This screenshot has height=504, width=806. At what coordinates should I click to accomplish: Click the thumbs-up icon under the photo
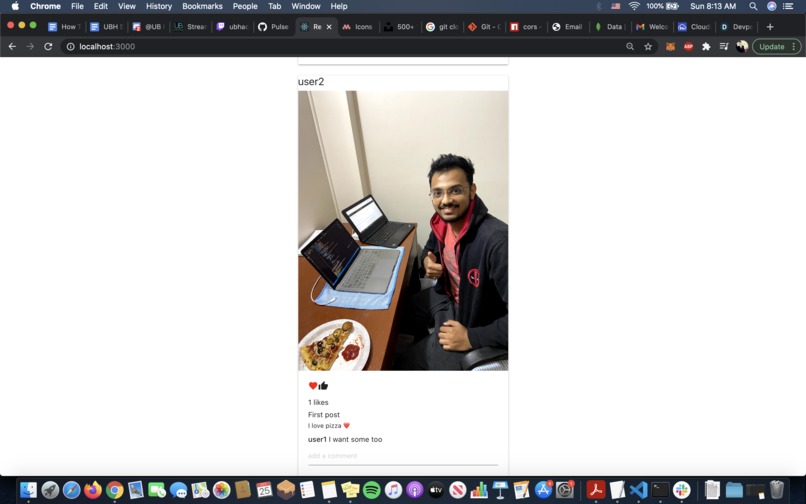coord(323,385)
